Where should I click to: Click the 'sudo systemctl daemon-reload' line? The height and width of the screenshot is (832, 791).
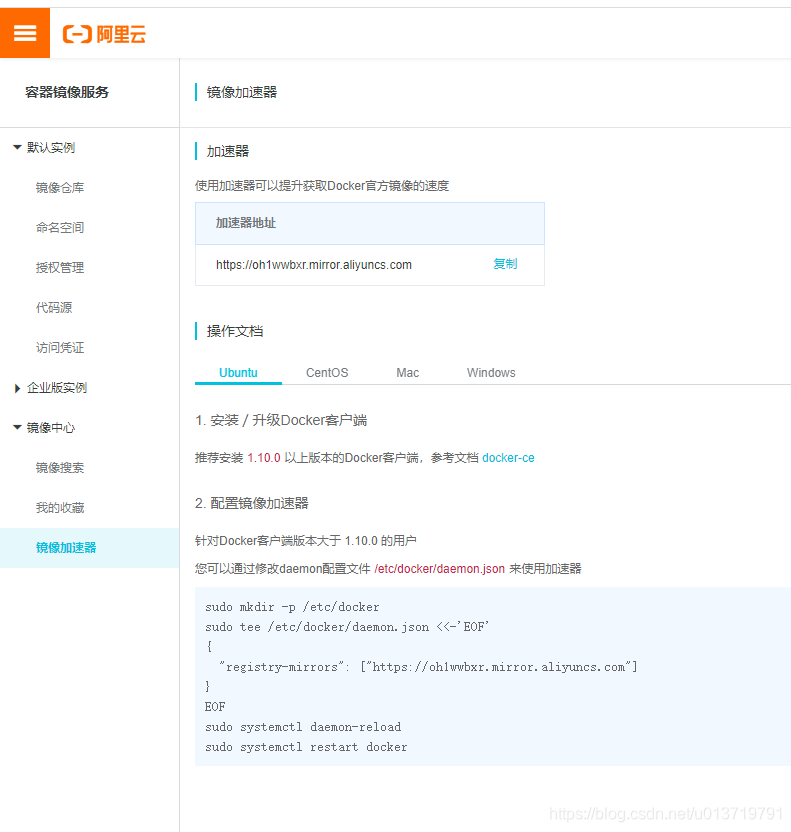(x=303, y=727)
